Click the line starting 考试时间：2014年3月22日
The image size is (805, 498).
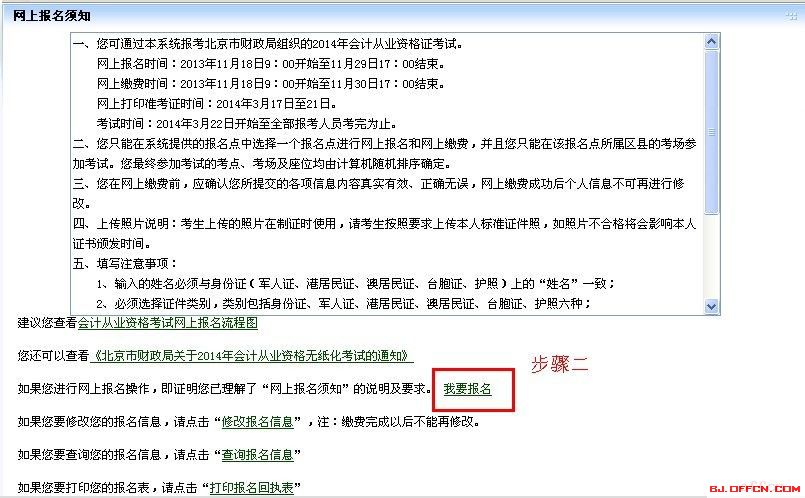(x=247, y=124)
